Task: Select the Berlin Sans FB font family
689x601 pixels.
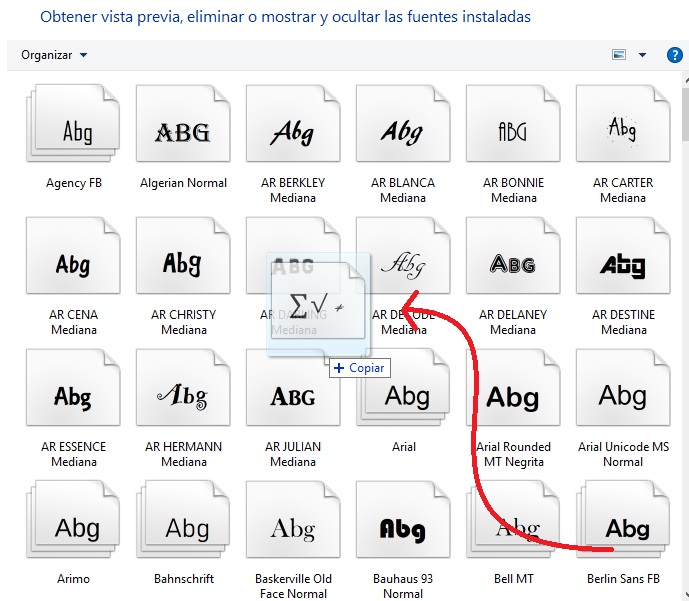Action: click(x=623, y=527)
